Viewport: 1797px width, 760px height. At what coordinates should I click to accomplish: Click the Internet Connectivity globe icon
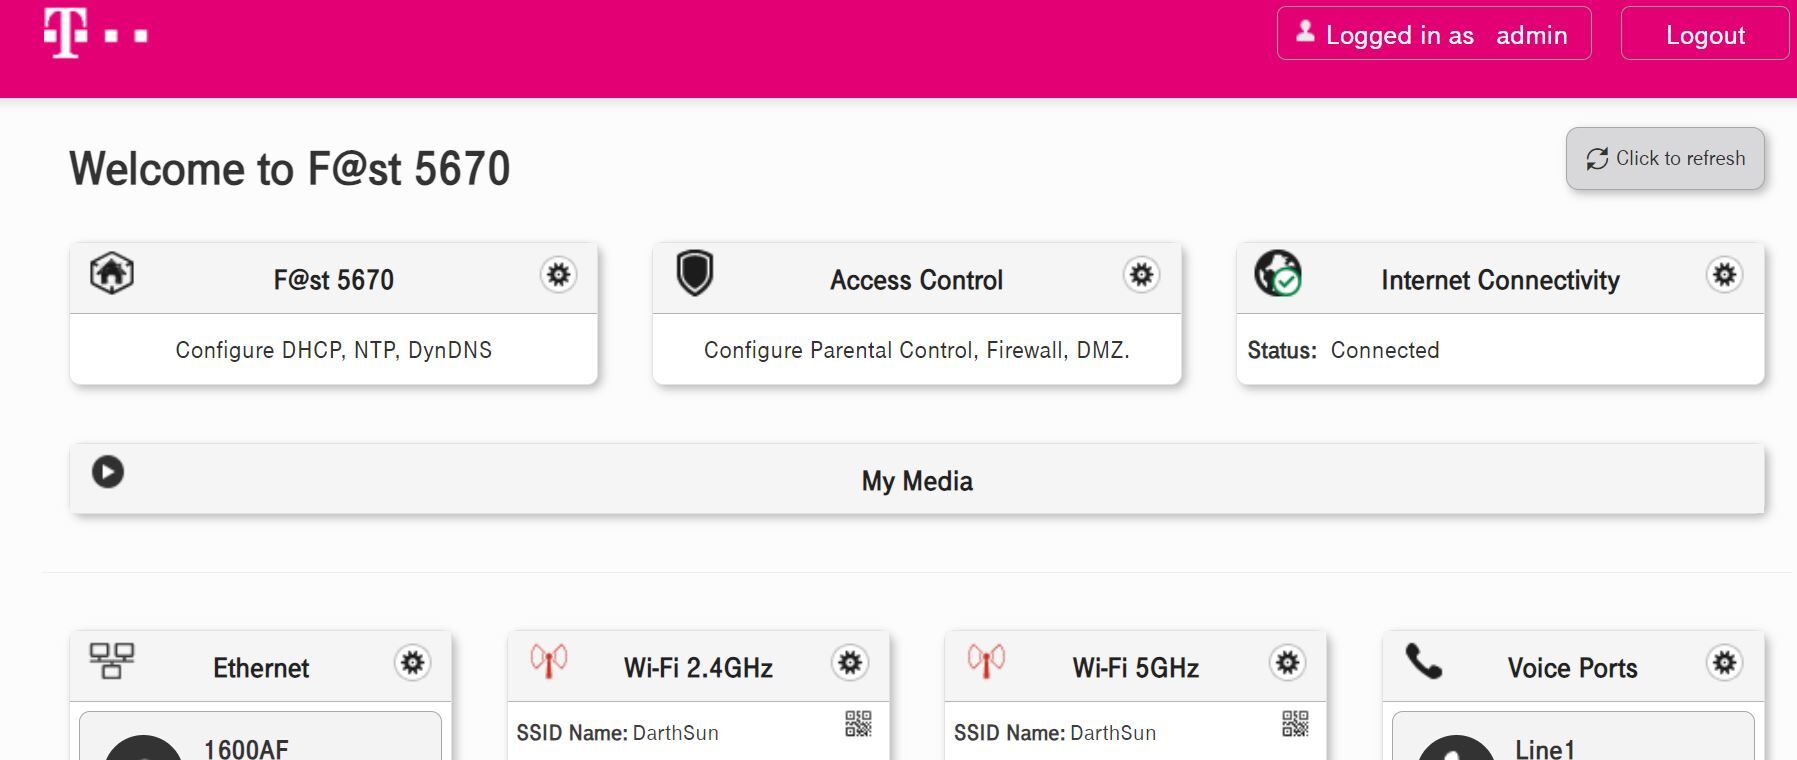click(1278, 273)
